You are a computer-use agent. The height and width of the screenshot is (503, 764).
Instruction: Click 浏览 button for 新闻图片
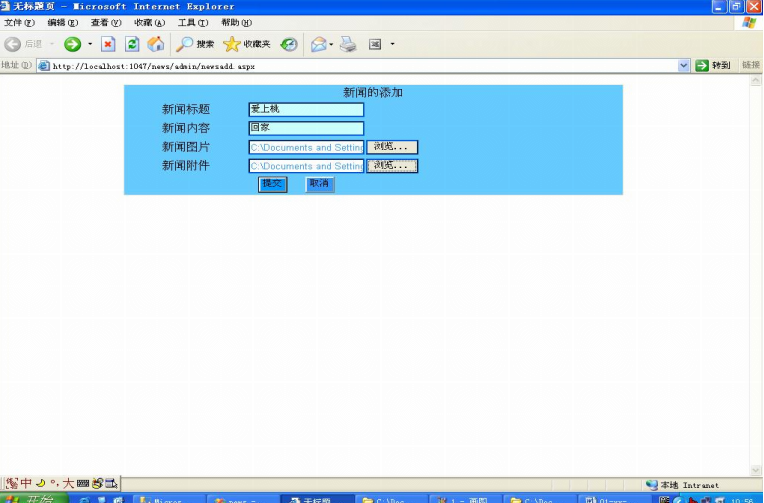tap(392, 147)
